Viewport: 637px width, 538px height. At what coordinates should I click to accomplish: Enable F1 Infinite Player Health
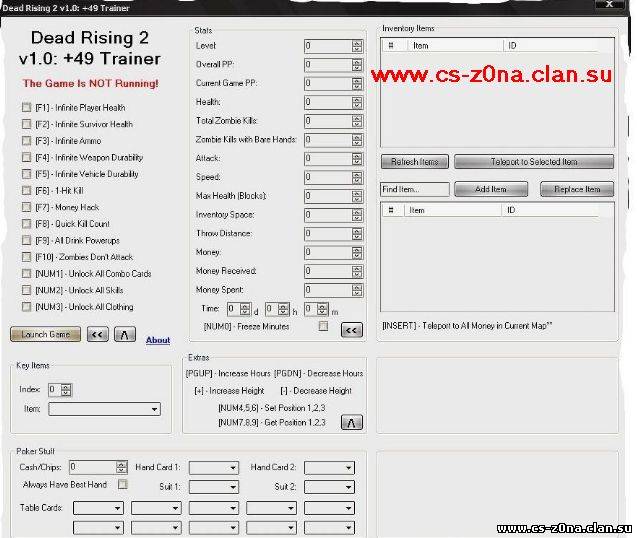pos(26,107)
